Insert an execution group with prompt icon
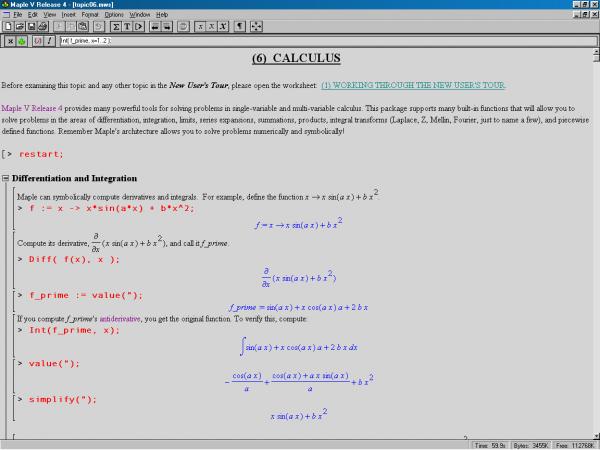Screen dimensions: 600x450 (139, 26)
